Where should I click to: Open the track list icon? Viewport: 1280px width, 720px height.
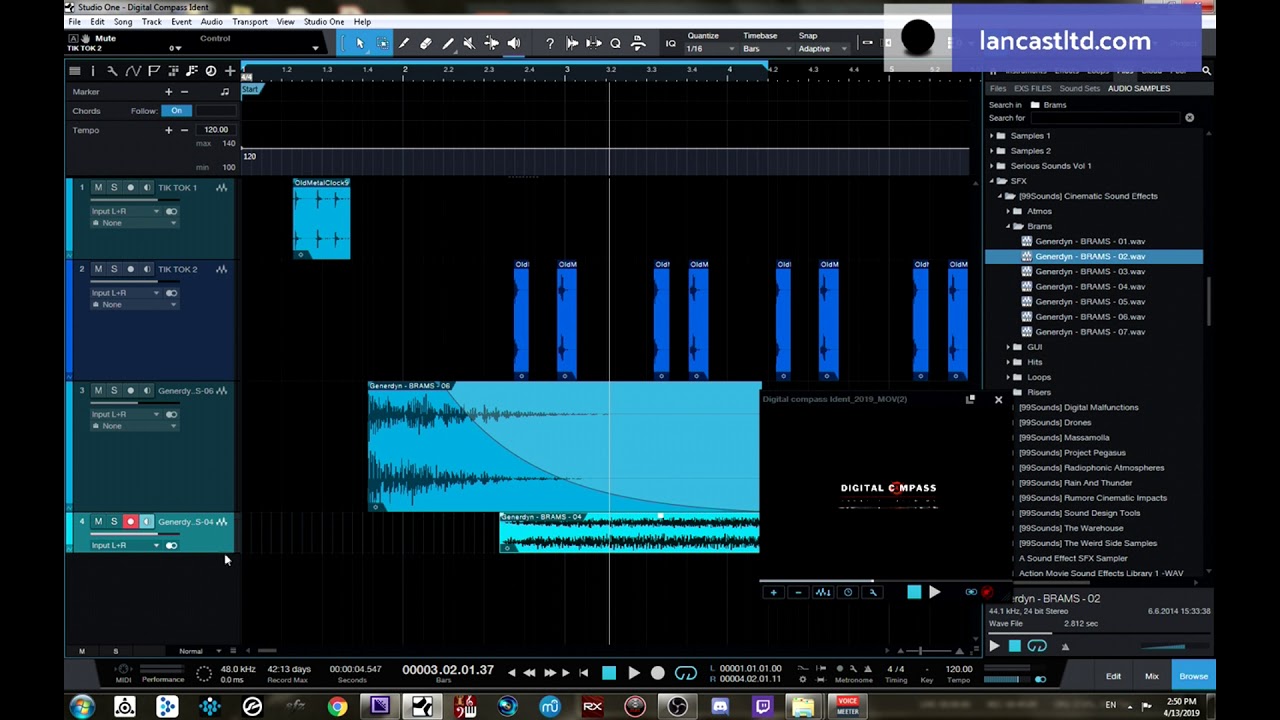click(74, 71)
